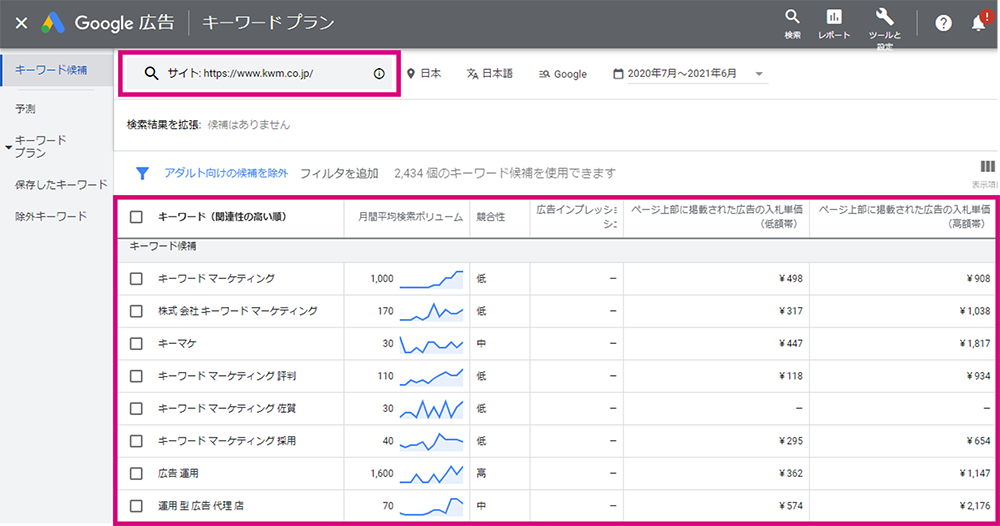Click the 2020年7月～2021年6月 date range
The image size is (1000, 526).
coord(682,74)
